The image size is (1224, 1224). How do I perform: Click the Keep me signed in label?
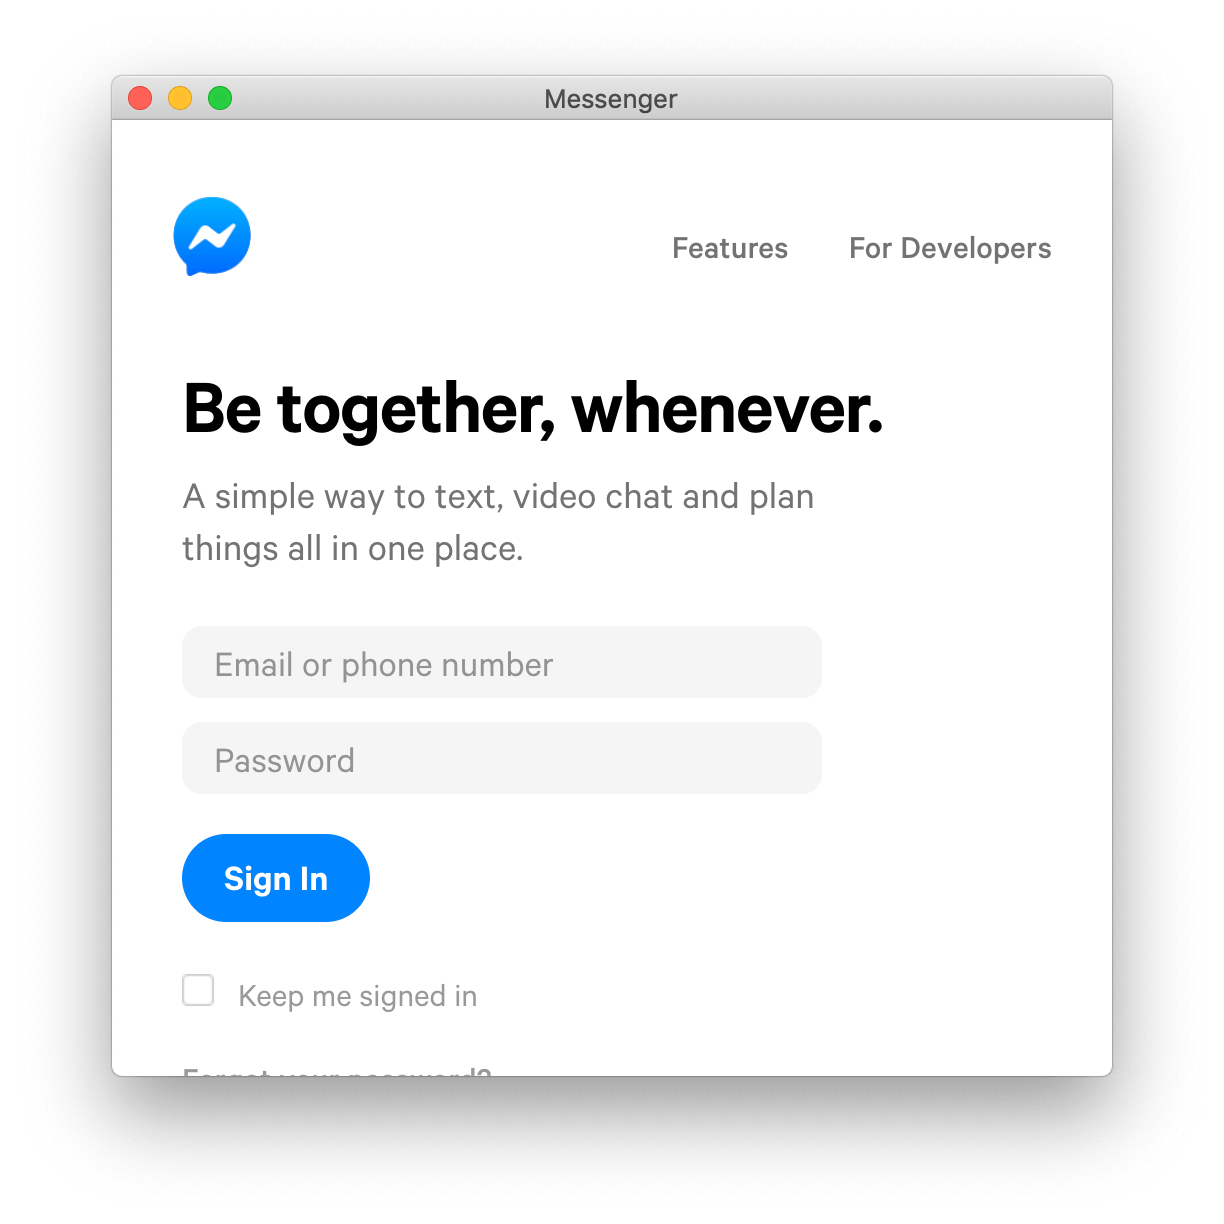click(358, 996)
